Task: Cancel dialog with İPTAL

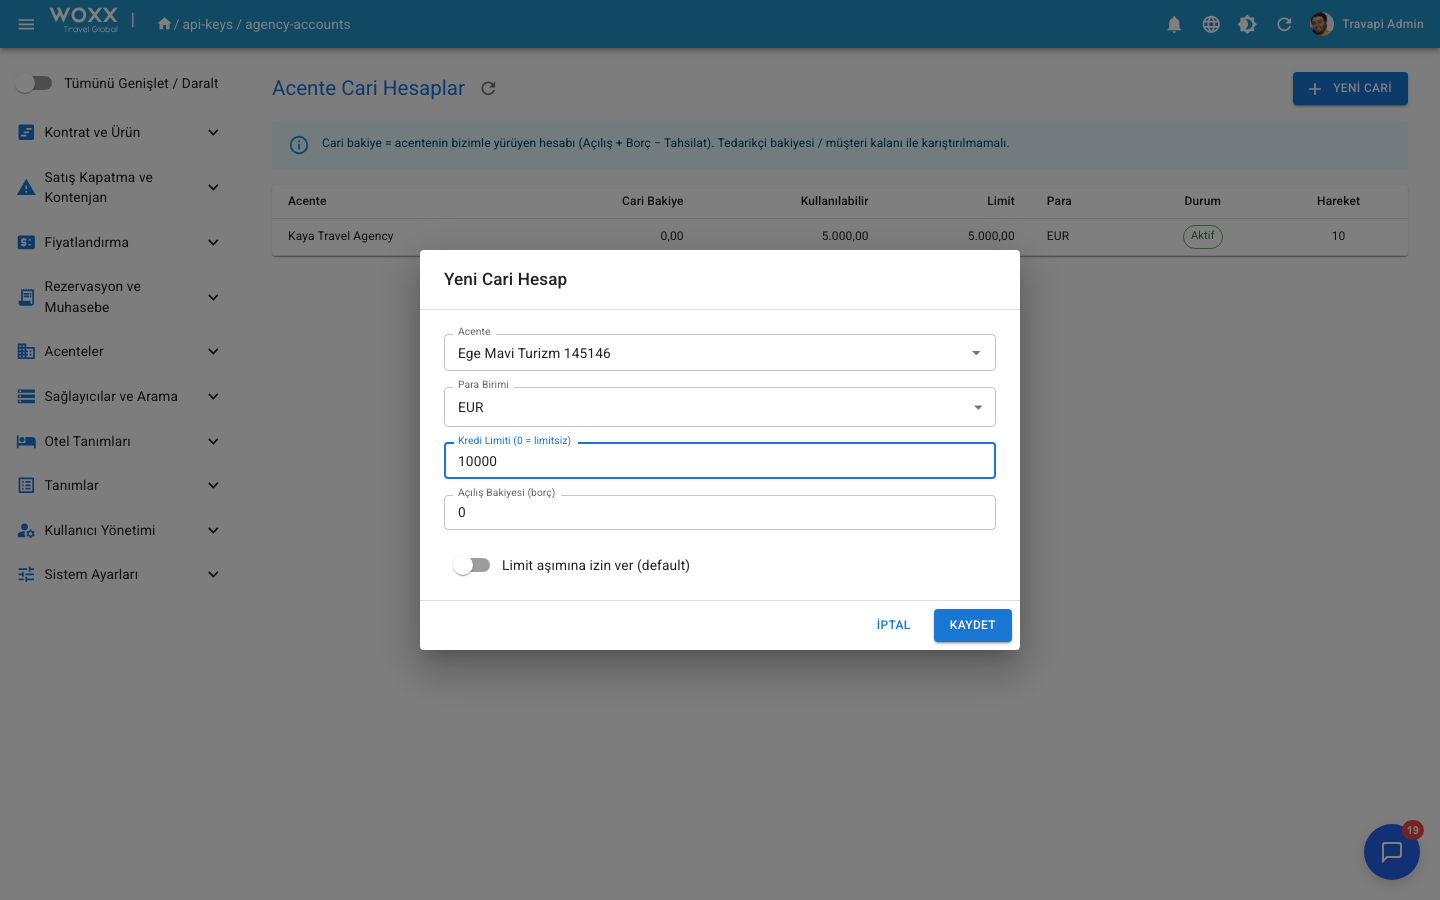Action: 893,625
